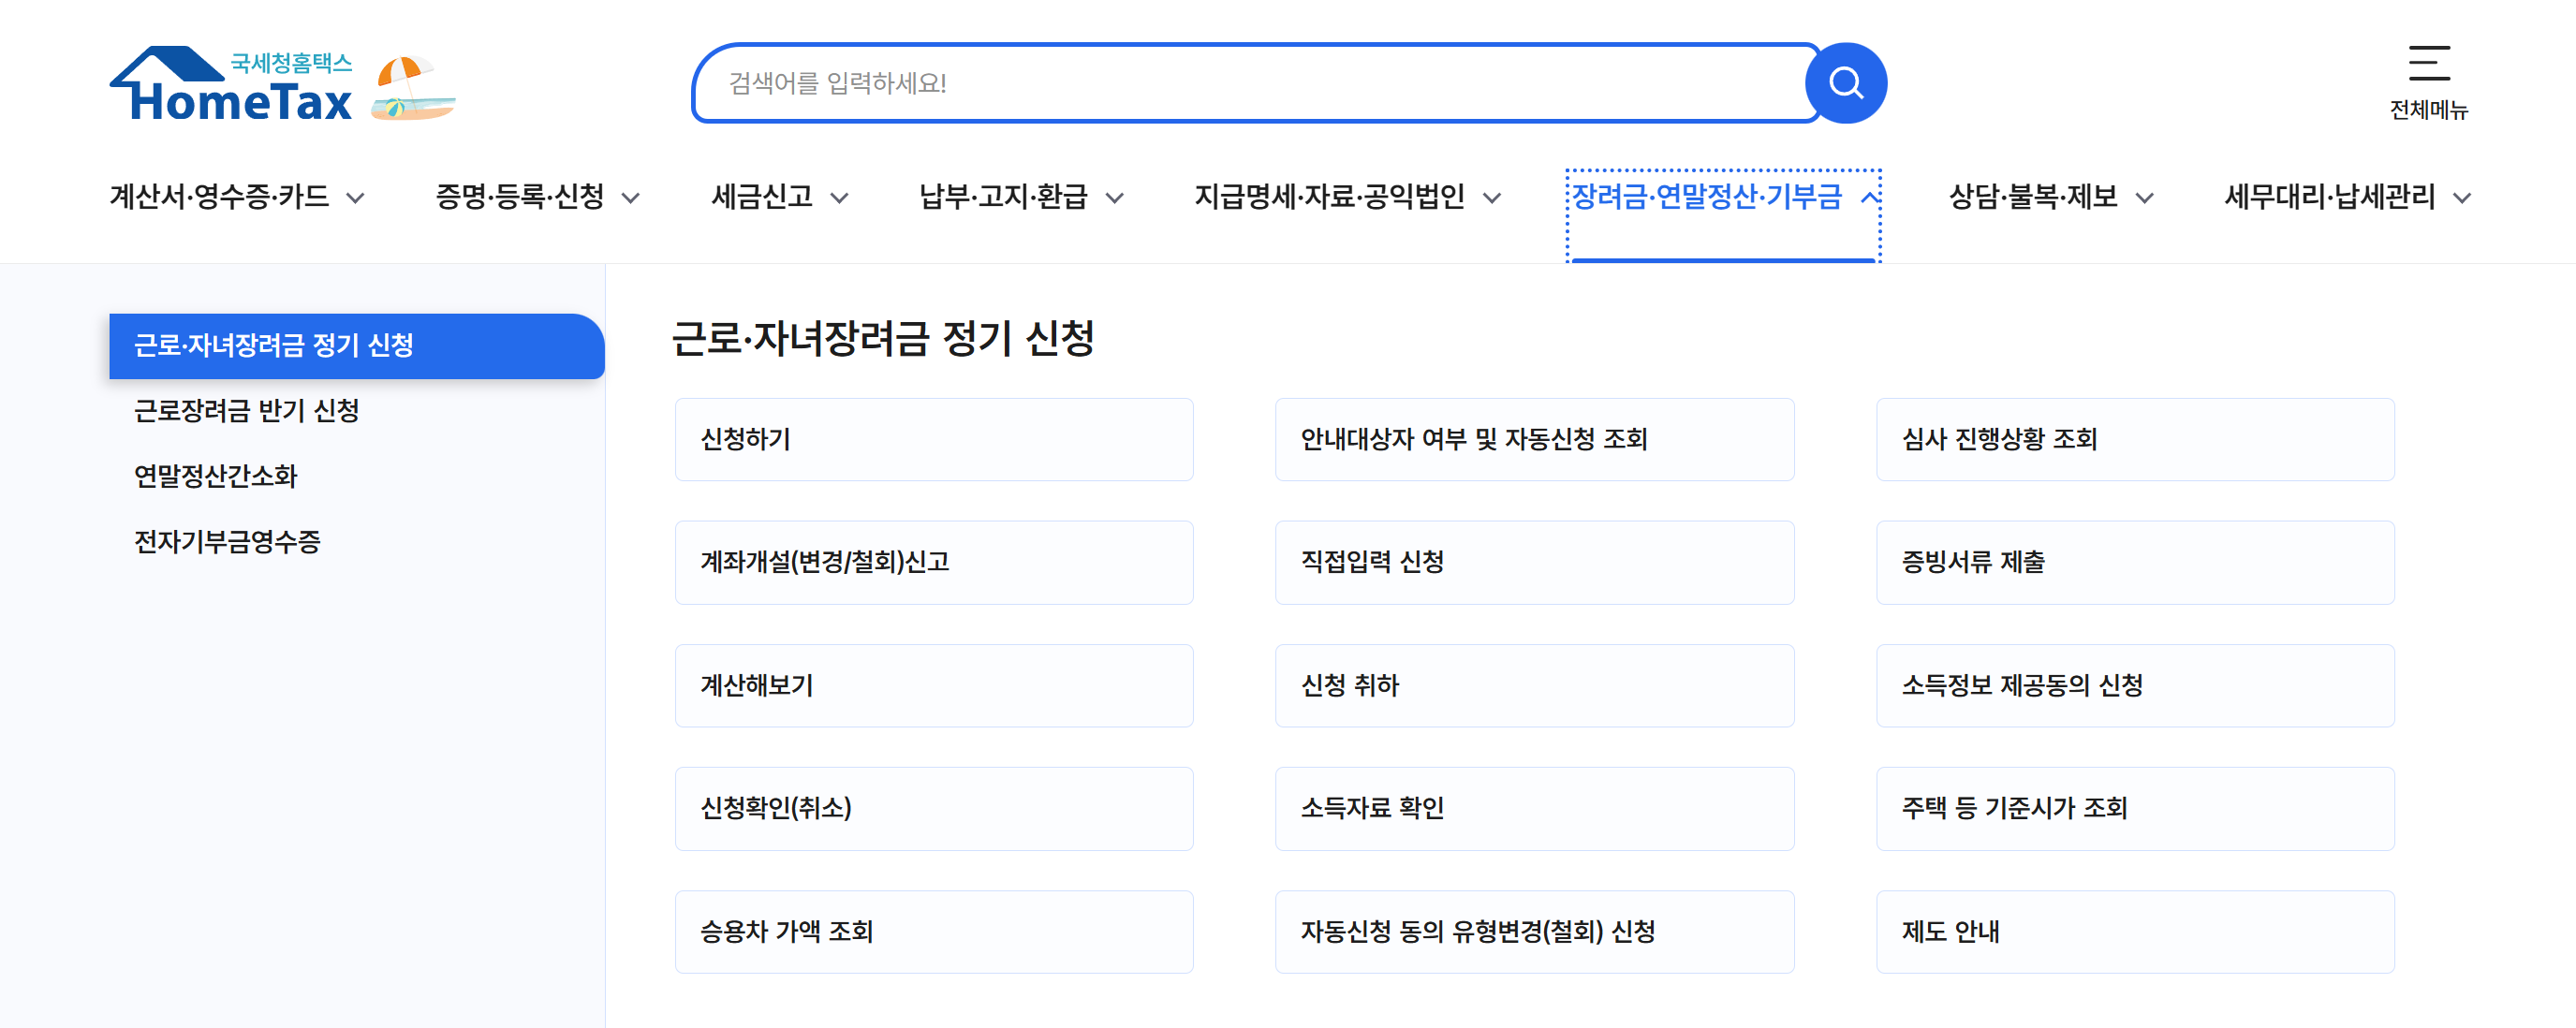This screenshot has height=1028, width=2576.
Task: Click the blue search magnifier button
Action: coord(1845,83)
